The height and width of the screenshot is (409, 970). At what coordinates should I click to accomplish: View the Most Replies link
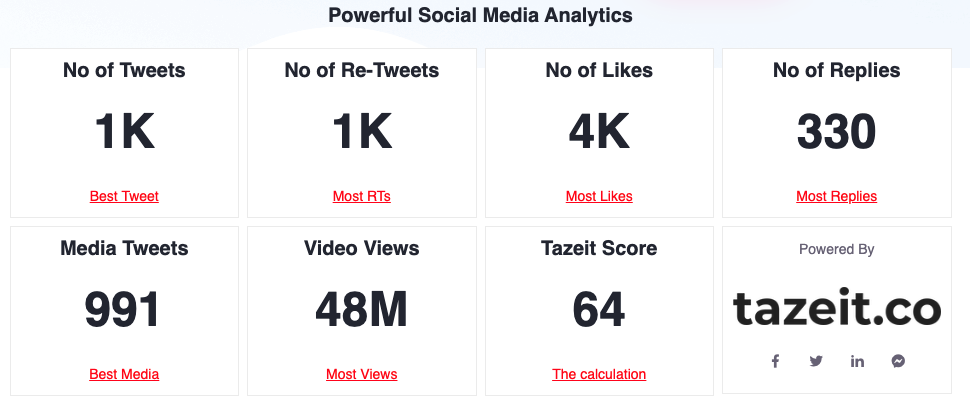coord(836,196)
